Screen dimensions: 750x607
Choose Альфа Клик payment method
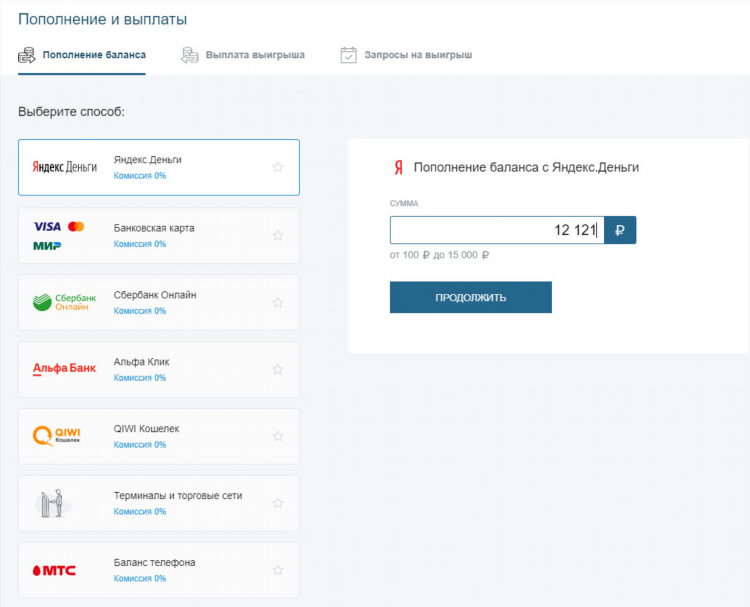pos(159,369)
